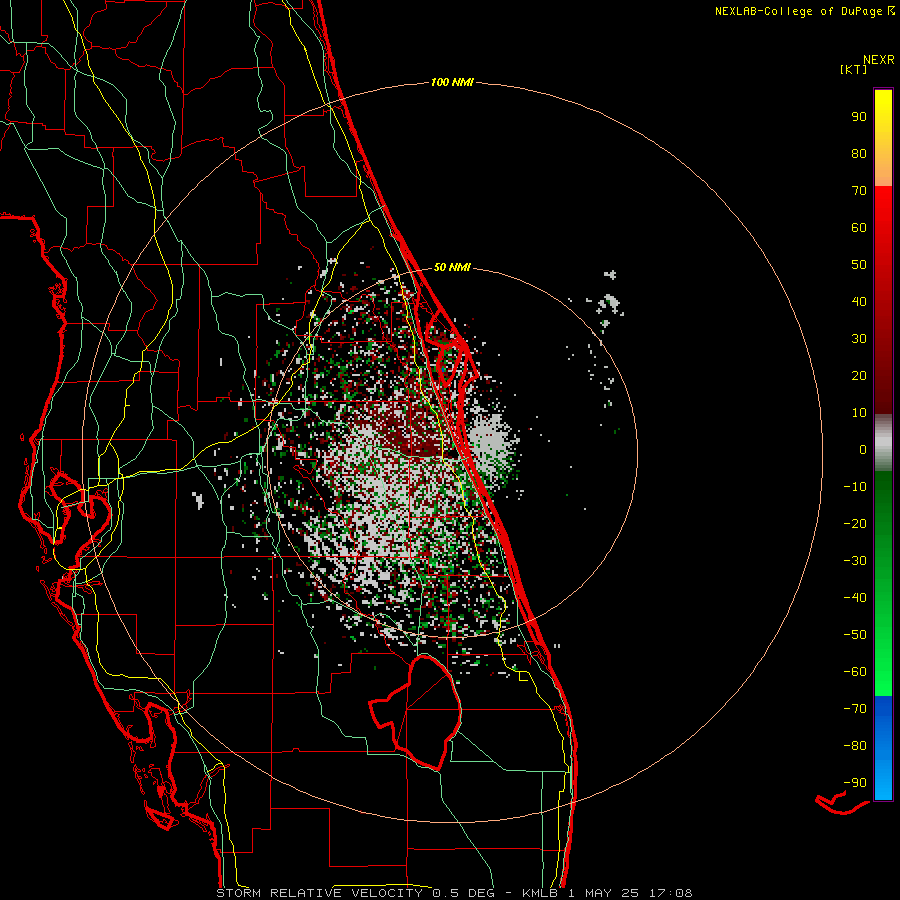Click the gray offshore echo cluster east of coast
Image resolution: width=900 pixels, height=900 pixels.
click(x=491, y=442)
